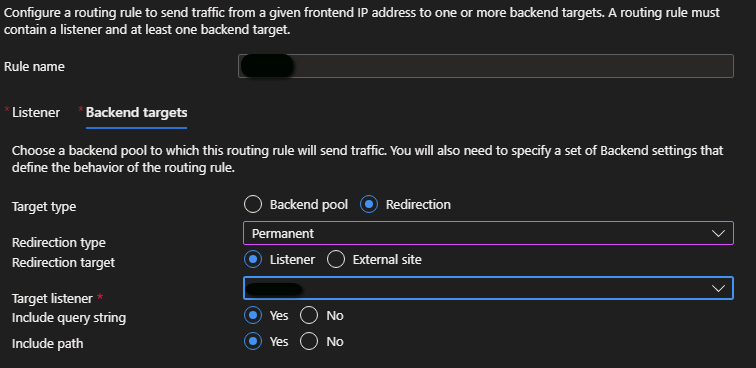Switch to the Listener tab
The height and width of the screenshot is (368, 756).
coord(36,113)
